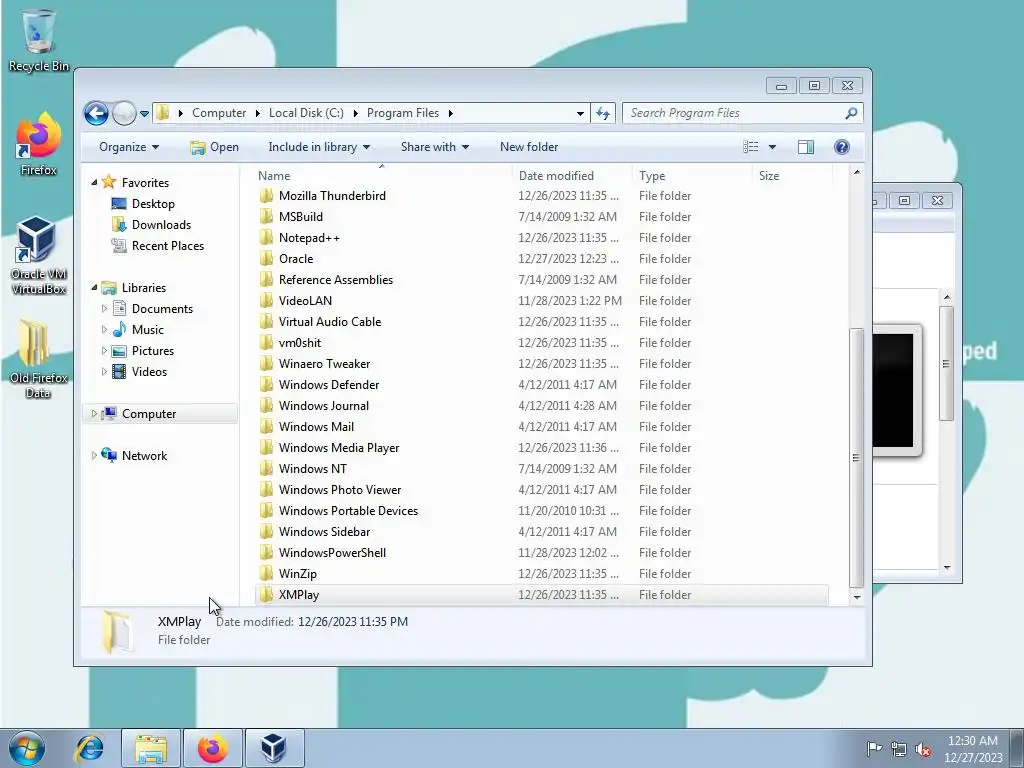The height and width of the screenshot is (768, 1024).
Task: Select Local Disk (C:) breadcrumb
Action: 306,113
